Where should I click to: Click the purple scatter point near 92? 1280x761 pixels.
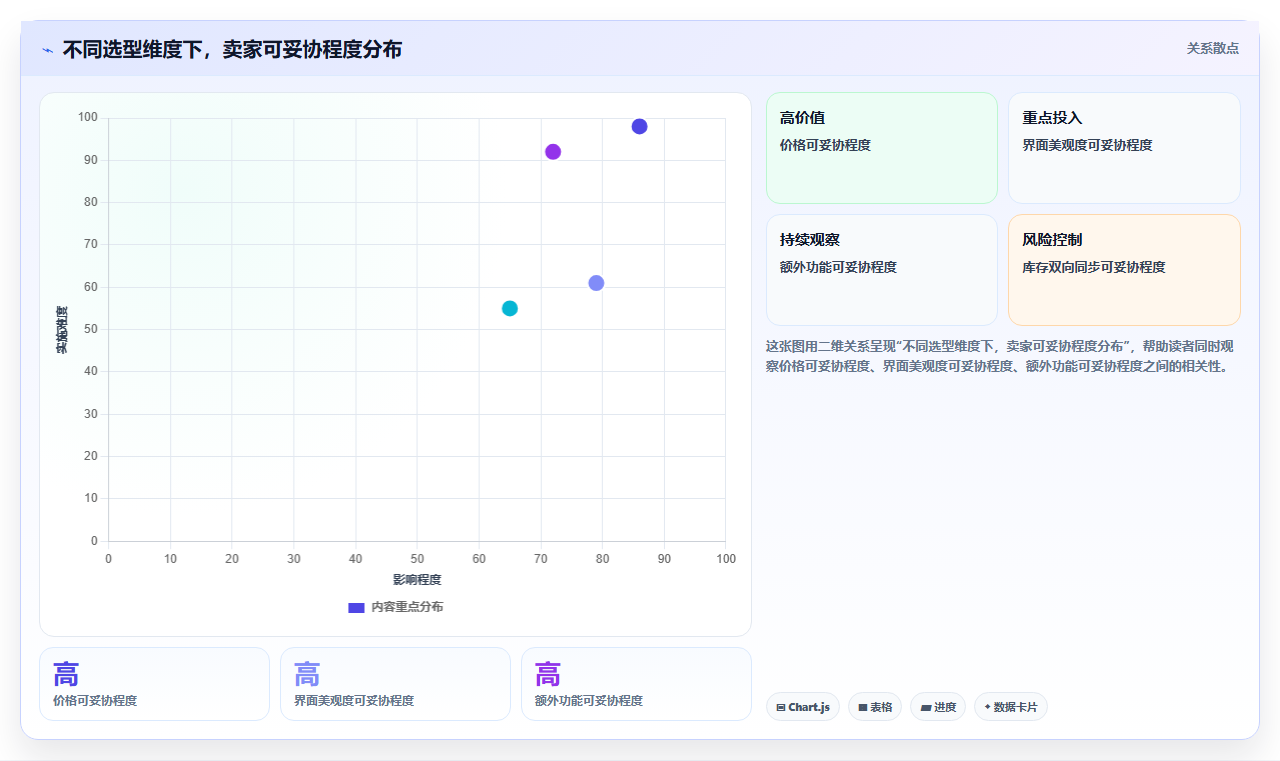coord(553,152)
